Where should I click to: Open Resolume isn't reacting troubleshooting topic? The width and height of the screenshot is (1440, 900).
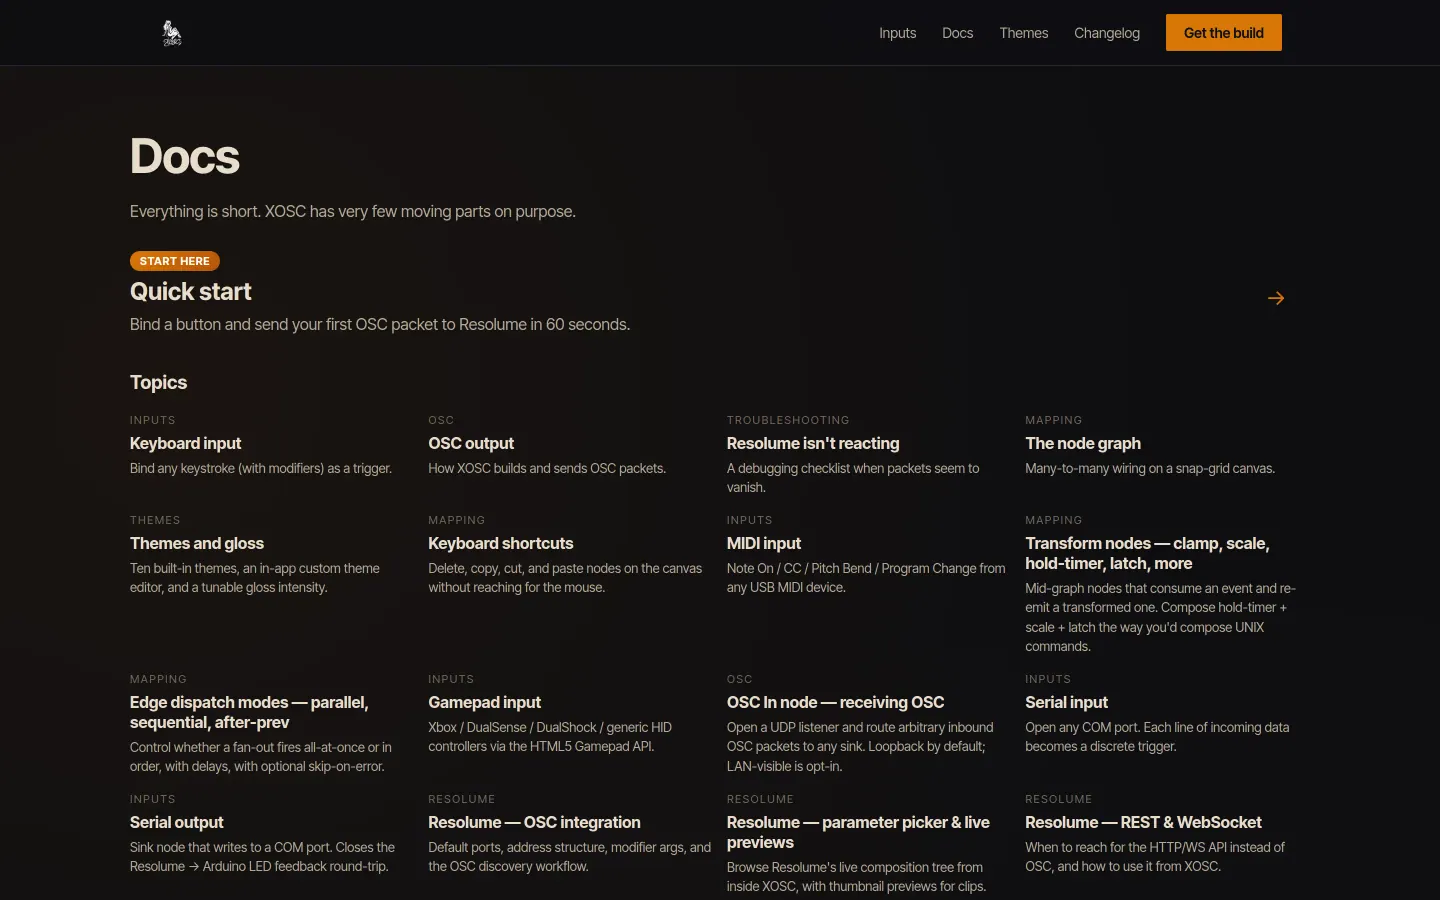point(813,443)
